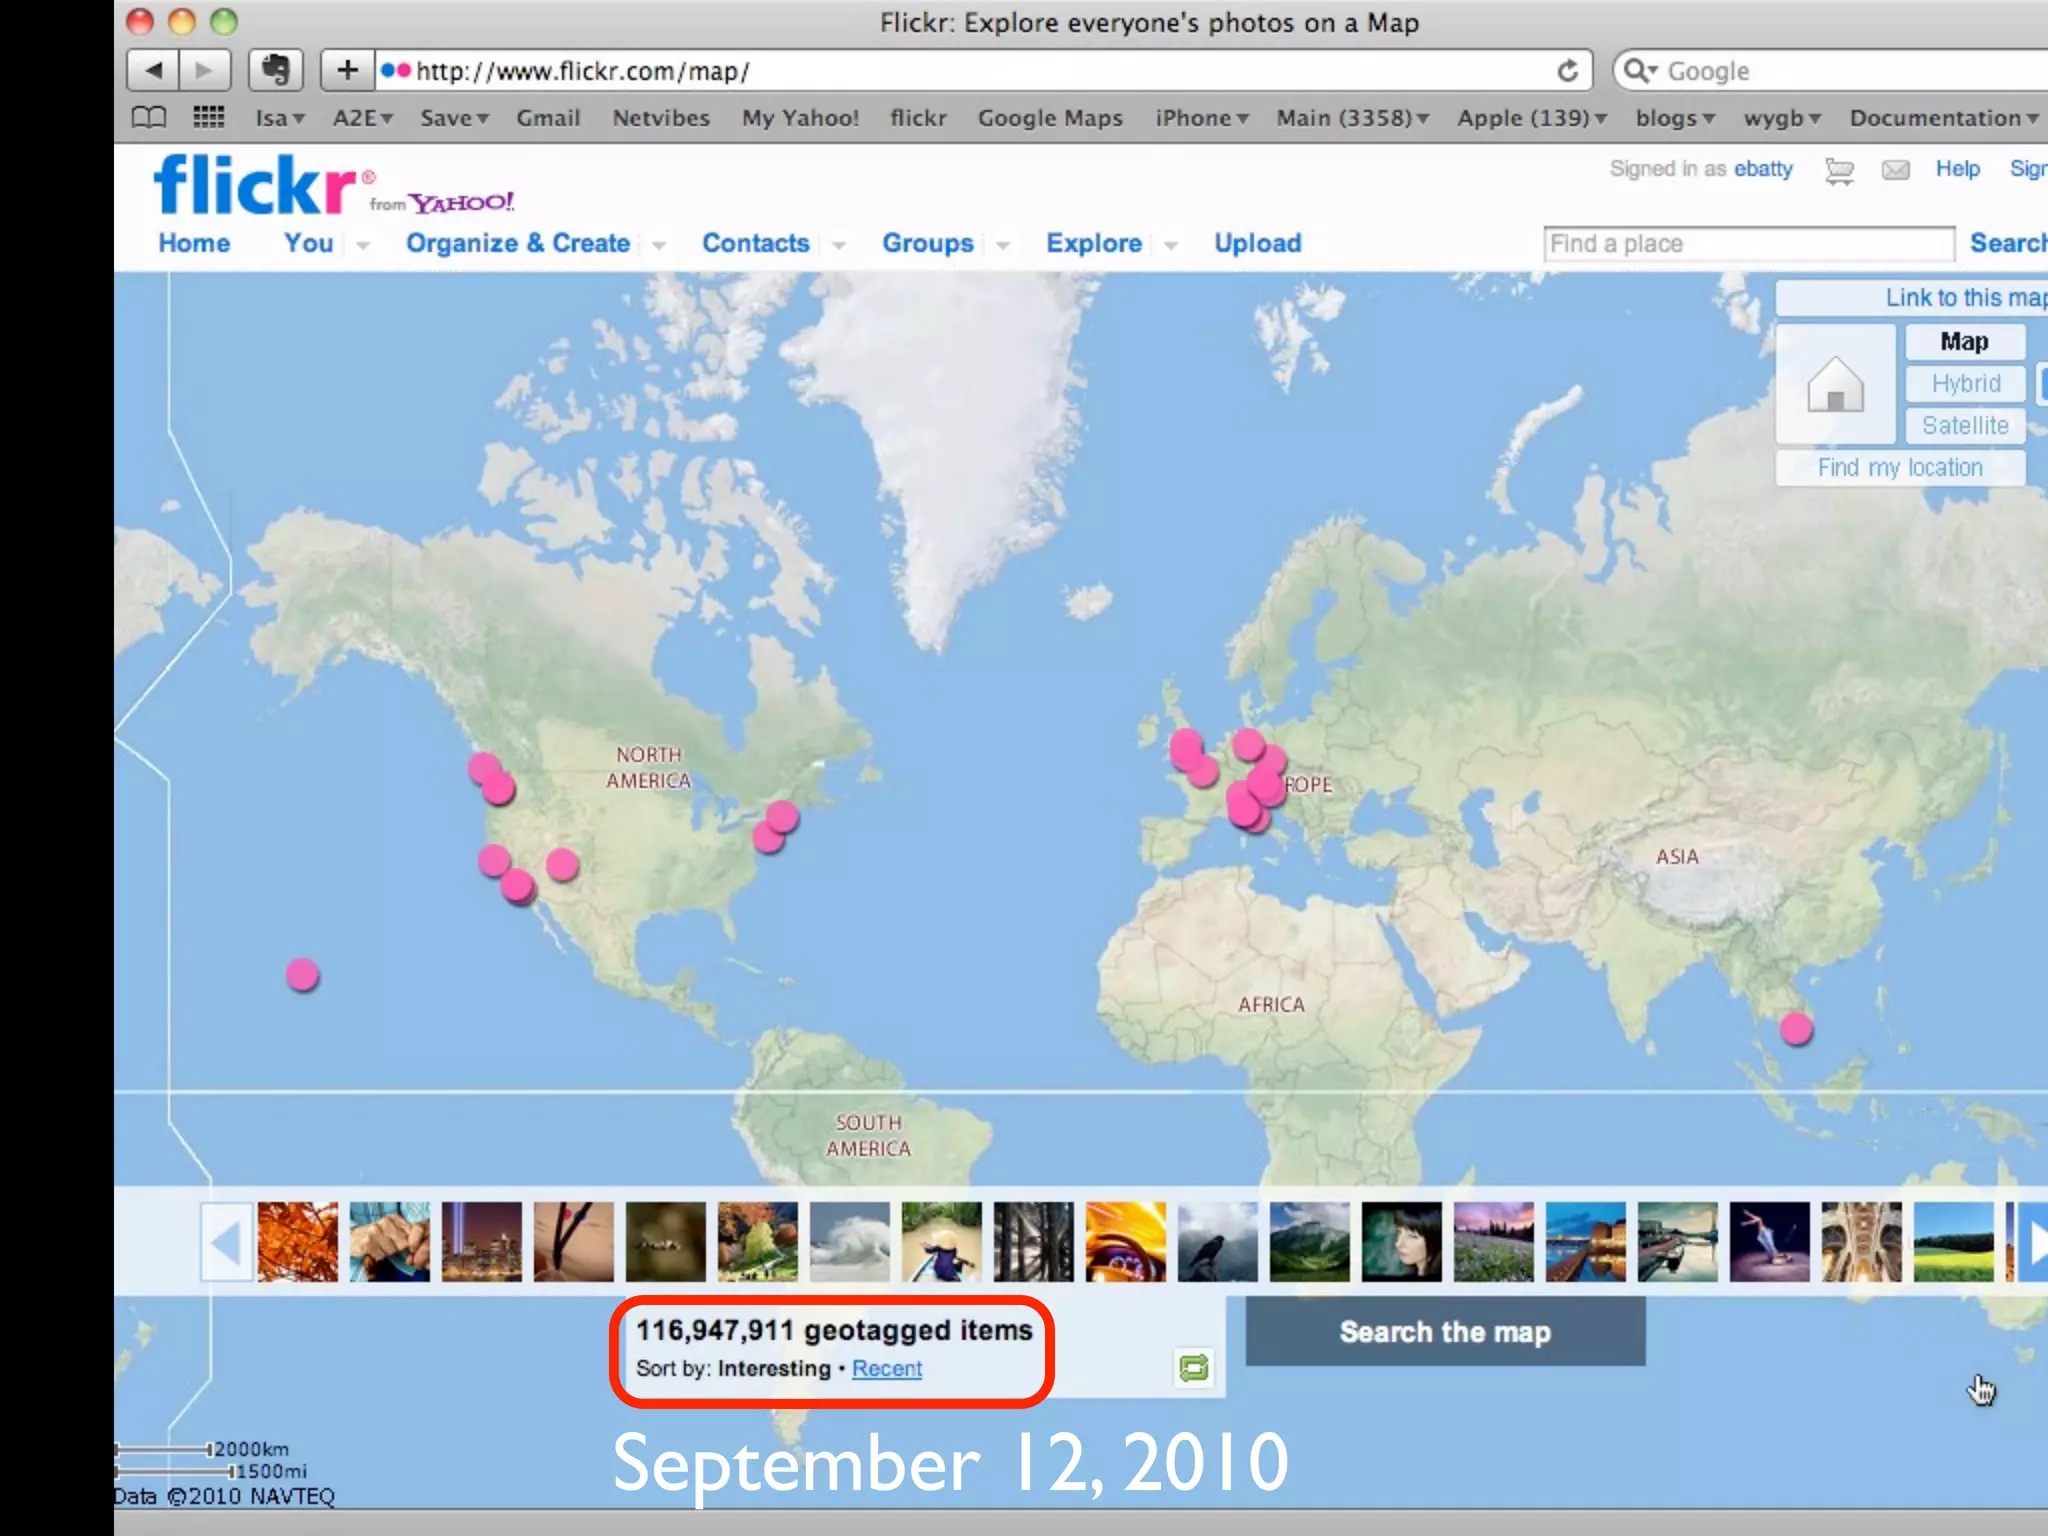Click the add bookmark plus button
The width and height of the screenshot is (2048, 1536).
(x=347, y=71)
